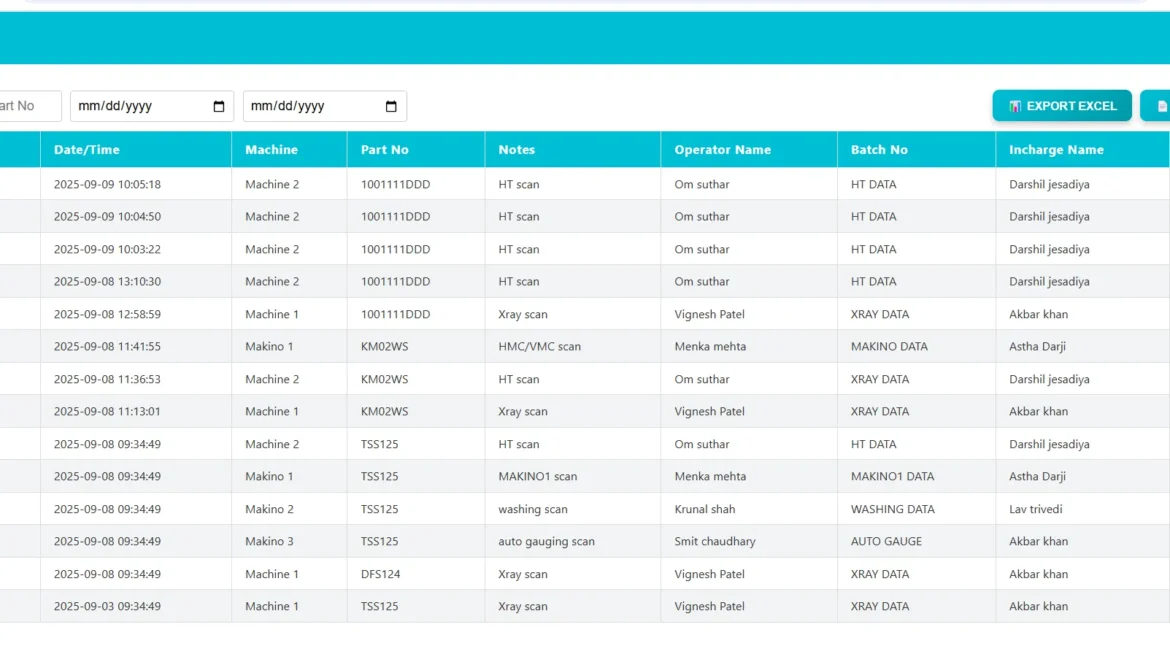This screenshot has height=646, width=1170.
Task: Focus the Part No search field
Action: pyautogui.click(x=28, y=106)
